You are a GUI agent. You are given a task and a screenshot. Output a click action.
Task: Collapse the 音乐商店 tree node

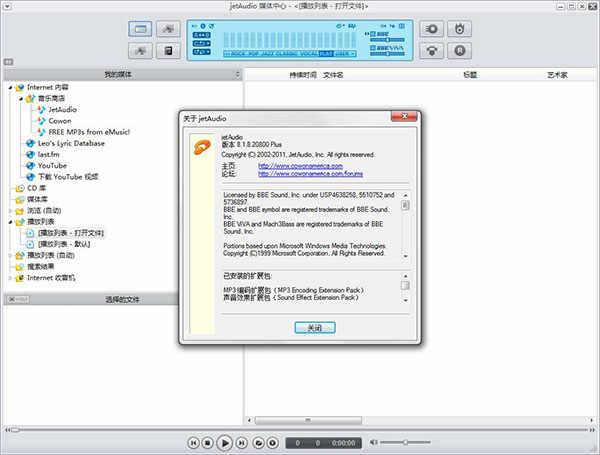[21, 99]
